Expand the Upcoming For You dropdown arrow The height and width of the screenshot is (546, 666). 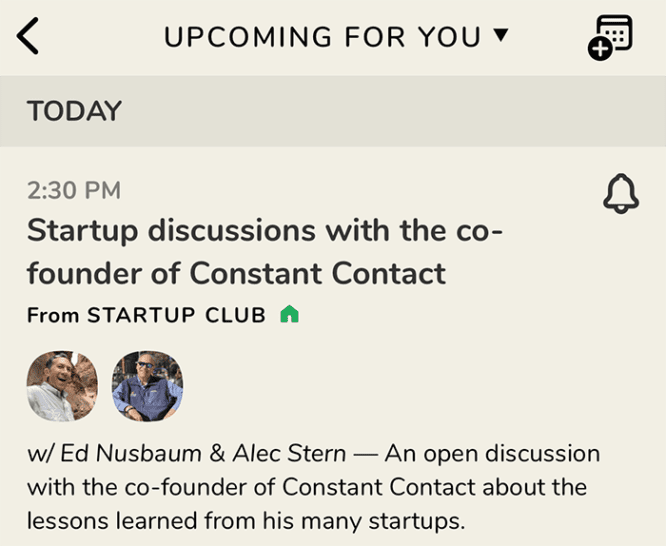501,36
